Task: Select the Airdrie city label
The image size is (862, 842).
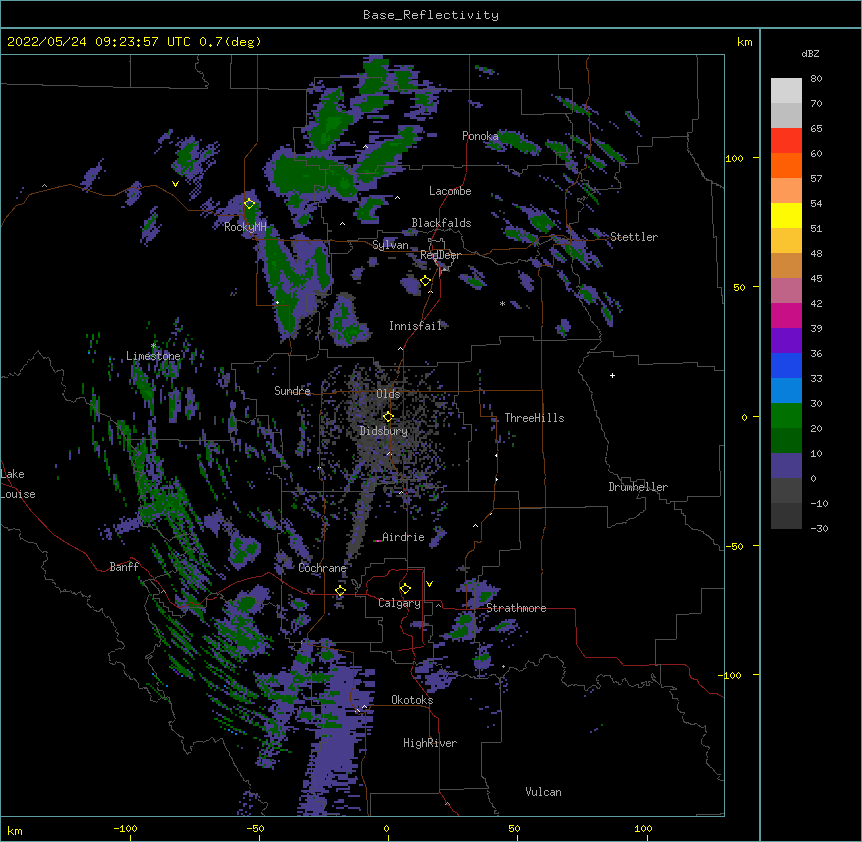Action: 404,537
